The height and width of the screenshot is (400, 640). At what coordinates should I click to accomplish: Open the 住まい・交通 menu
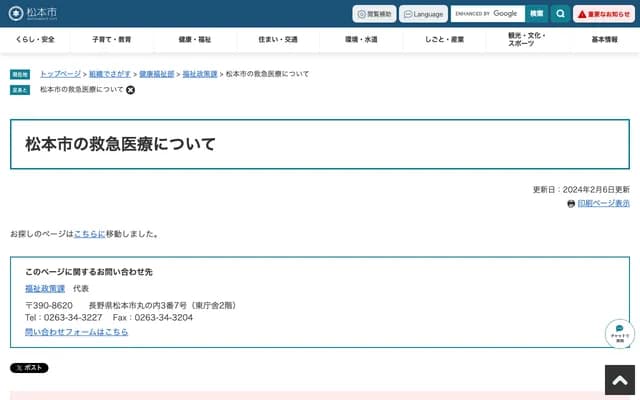[278, 40]
